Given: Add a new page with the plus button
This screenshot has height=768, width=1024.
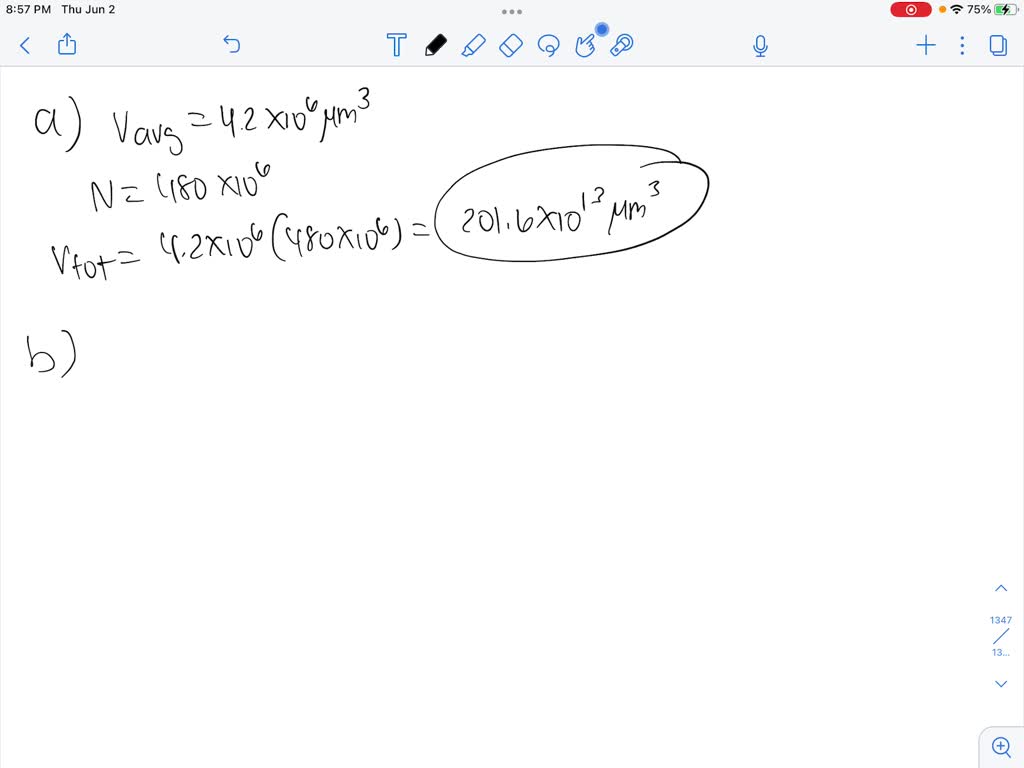Looking at the screenshot, I should pos(925,45).
